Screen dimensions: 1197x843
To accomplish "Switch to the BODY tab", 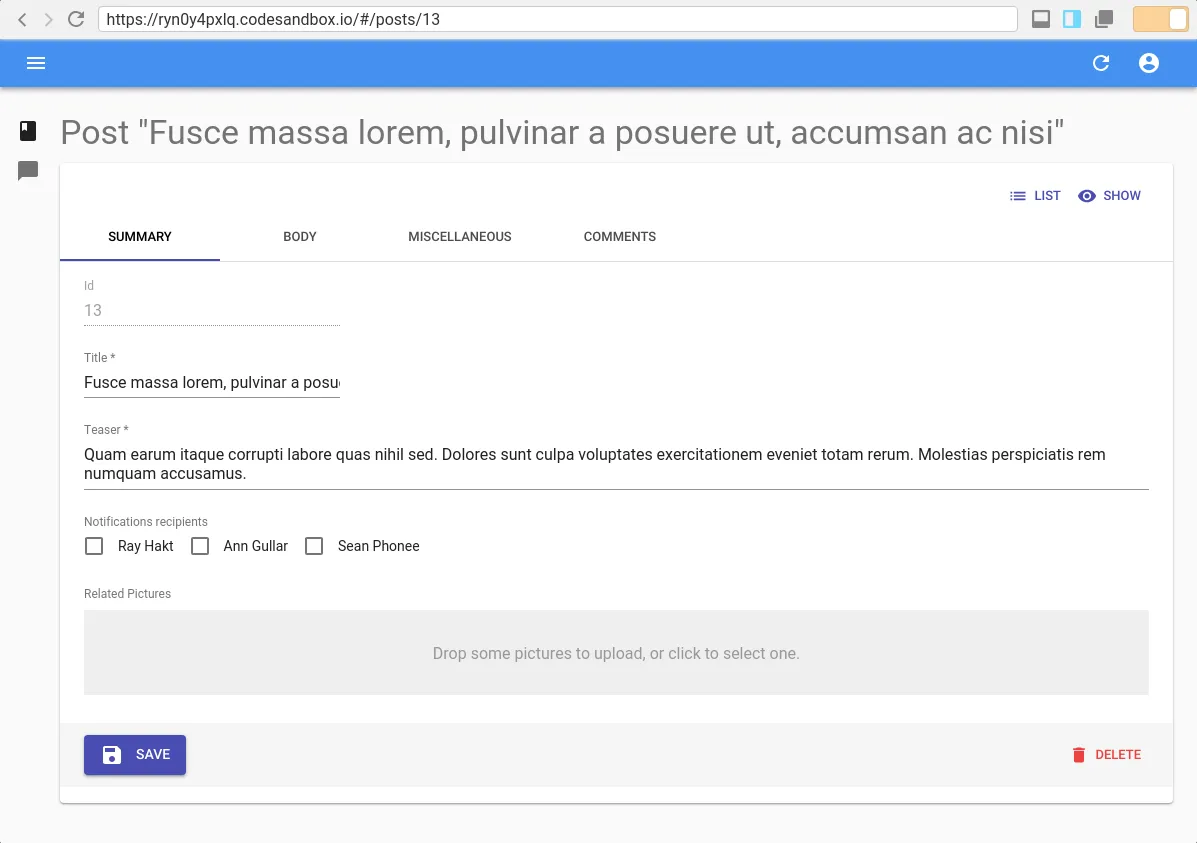I will coord(299,237).
